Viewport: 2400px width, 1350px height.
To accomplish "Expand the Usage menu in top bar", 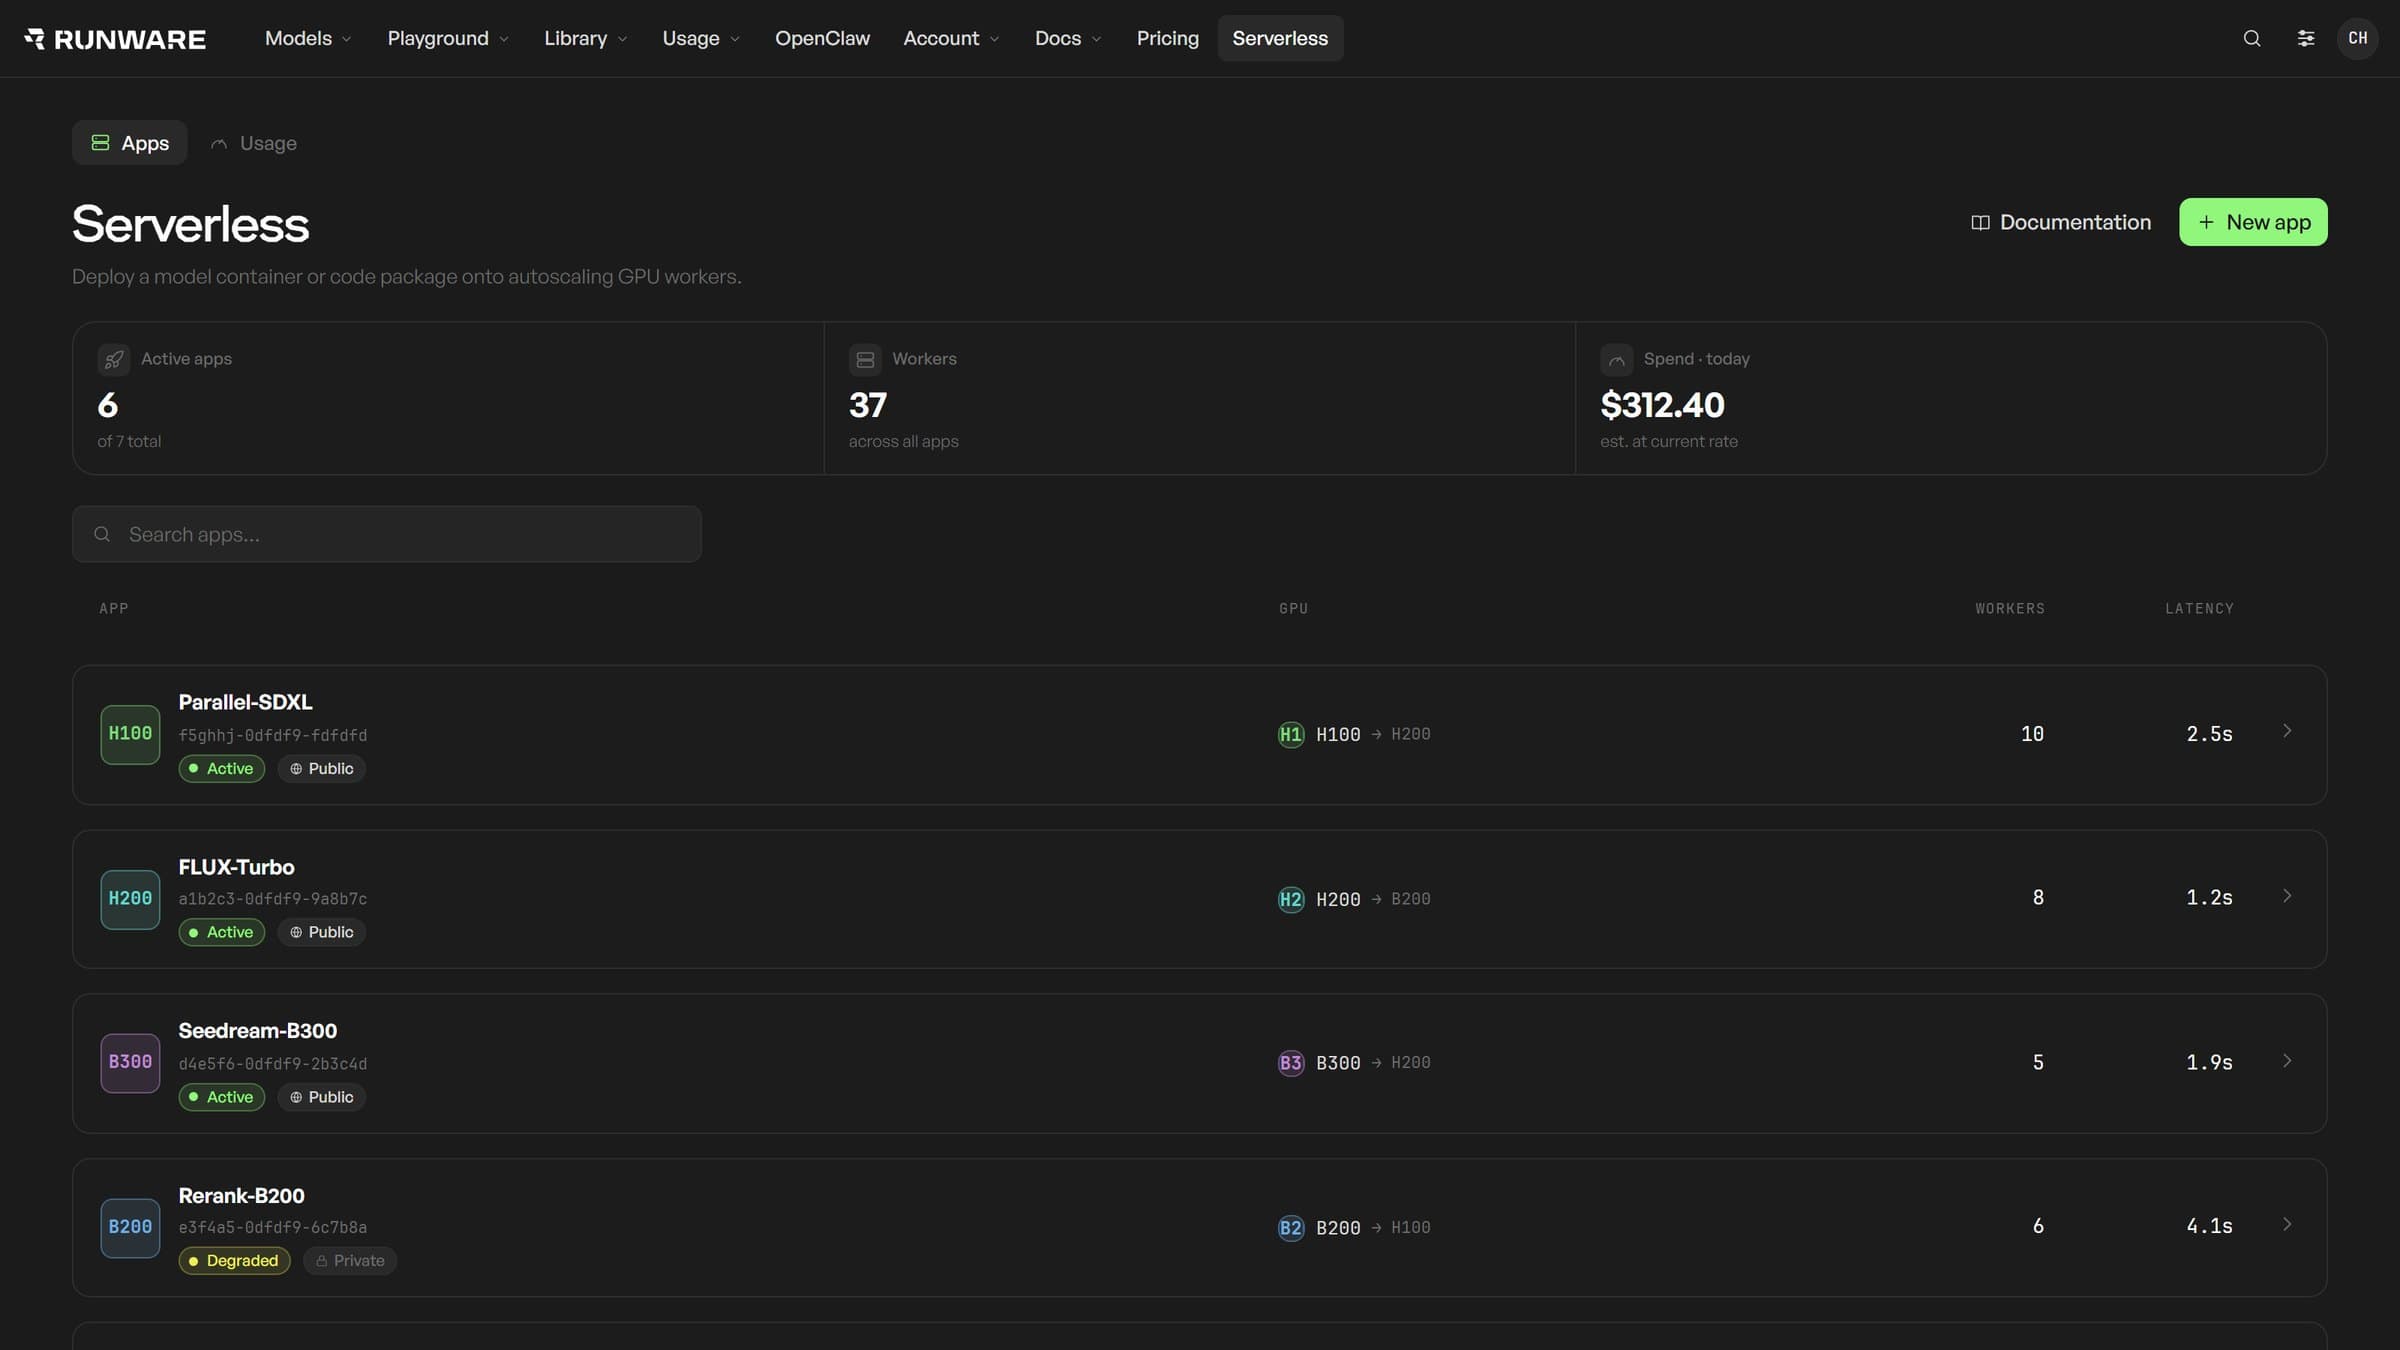I will point(701,38).
